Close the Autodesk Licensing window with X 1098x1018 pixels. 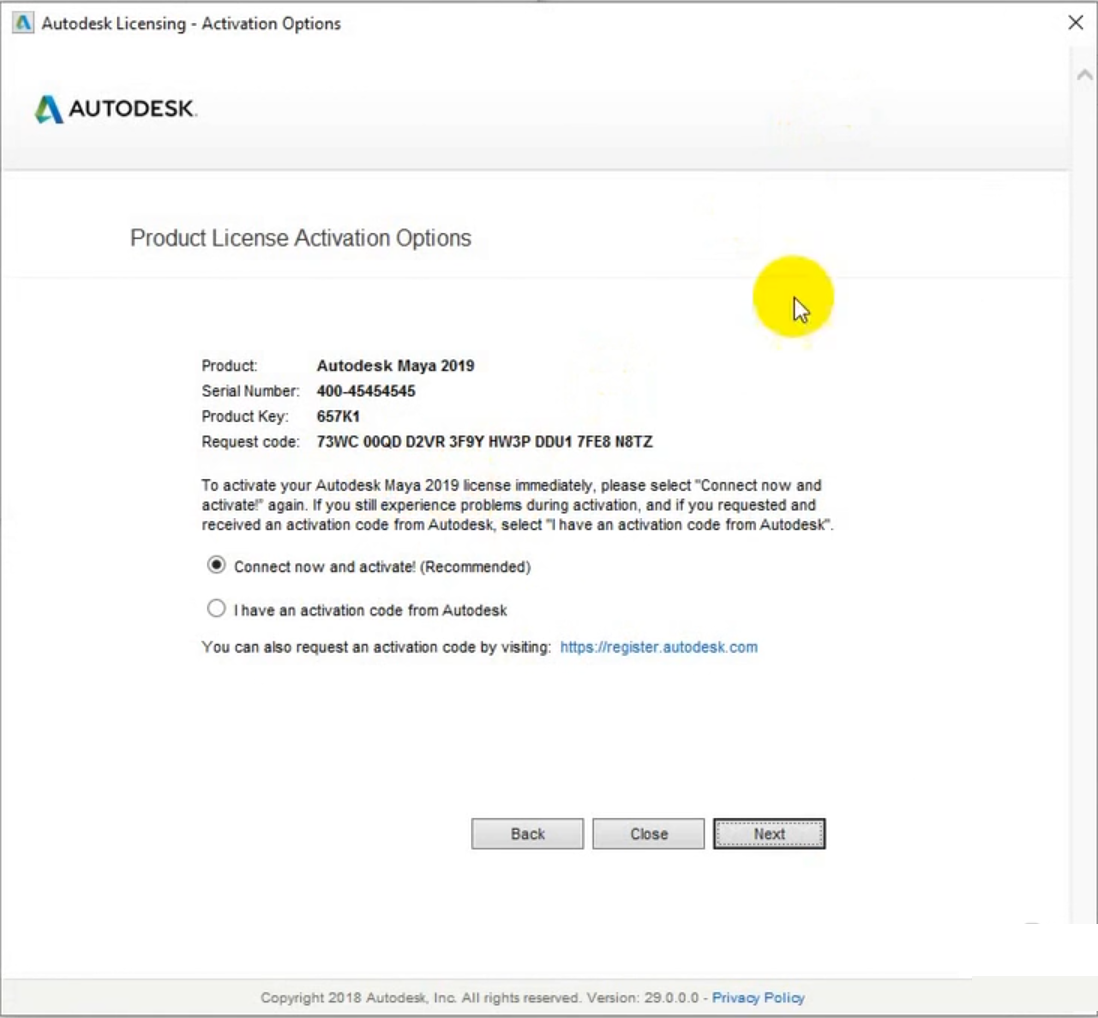(x=1075, y=23)
